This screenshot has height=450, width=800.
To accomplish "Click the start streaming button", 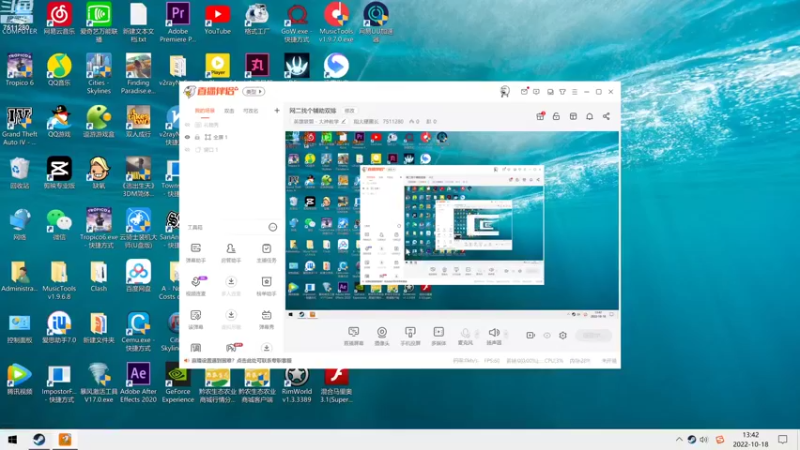I will 592,335.
